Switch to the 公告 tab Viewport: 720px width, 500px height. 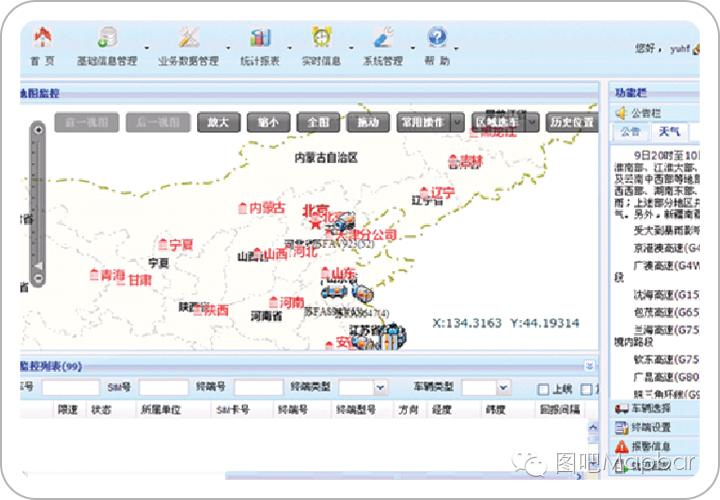click(630, 132)
